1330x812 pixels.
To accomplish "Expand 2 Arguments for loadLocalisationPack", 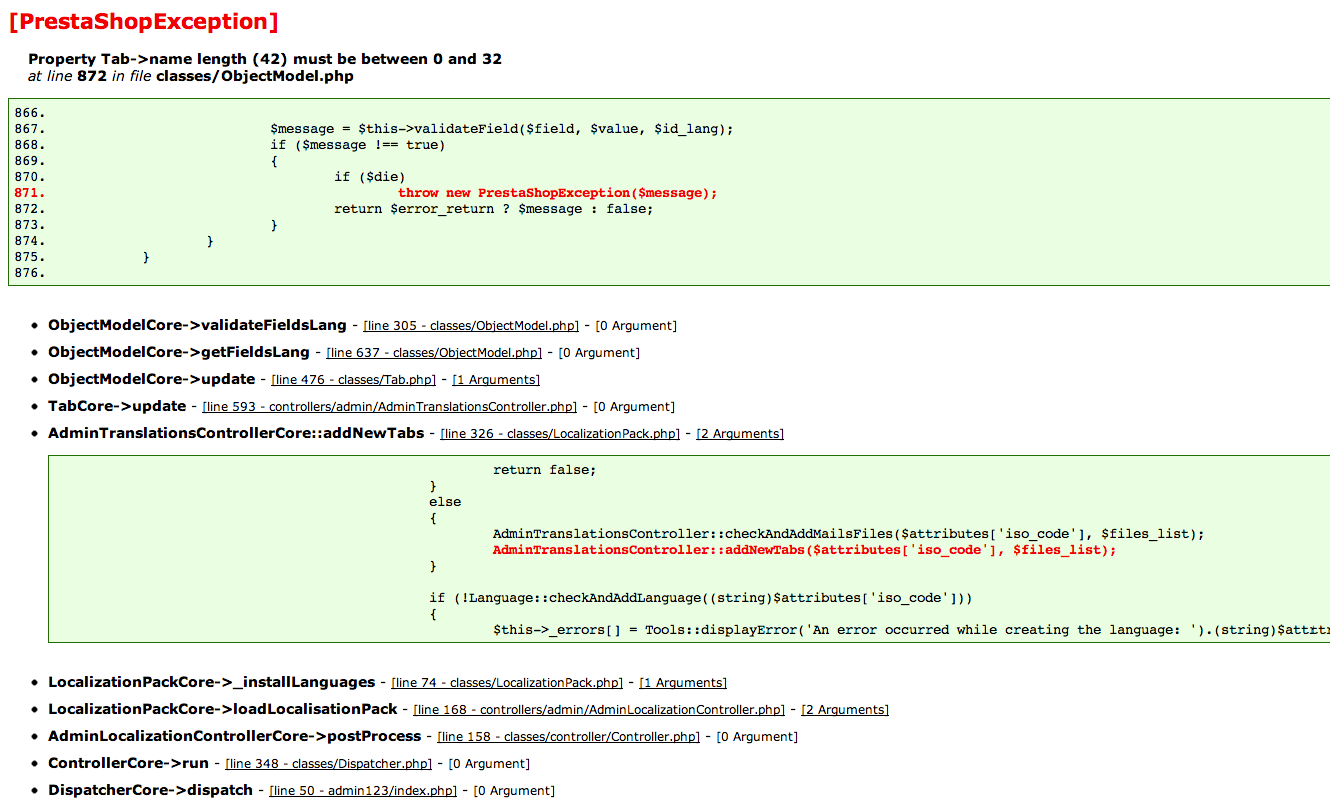I will click(845, 710).
